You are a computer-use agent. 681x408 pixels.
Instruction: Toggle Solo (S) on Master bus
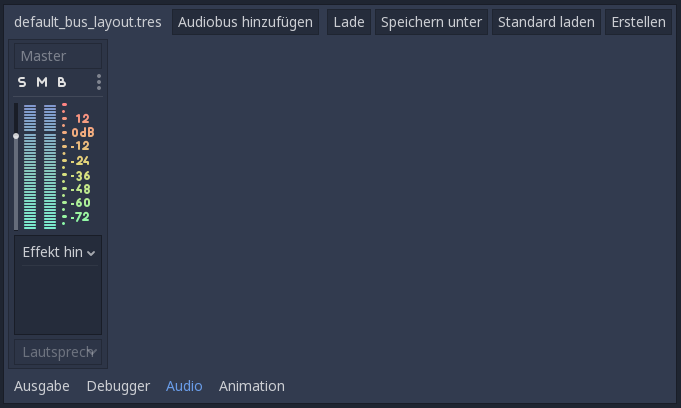(x=22, y=82)
